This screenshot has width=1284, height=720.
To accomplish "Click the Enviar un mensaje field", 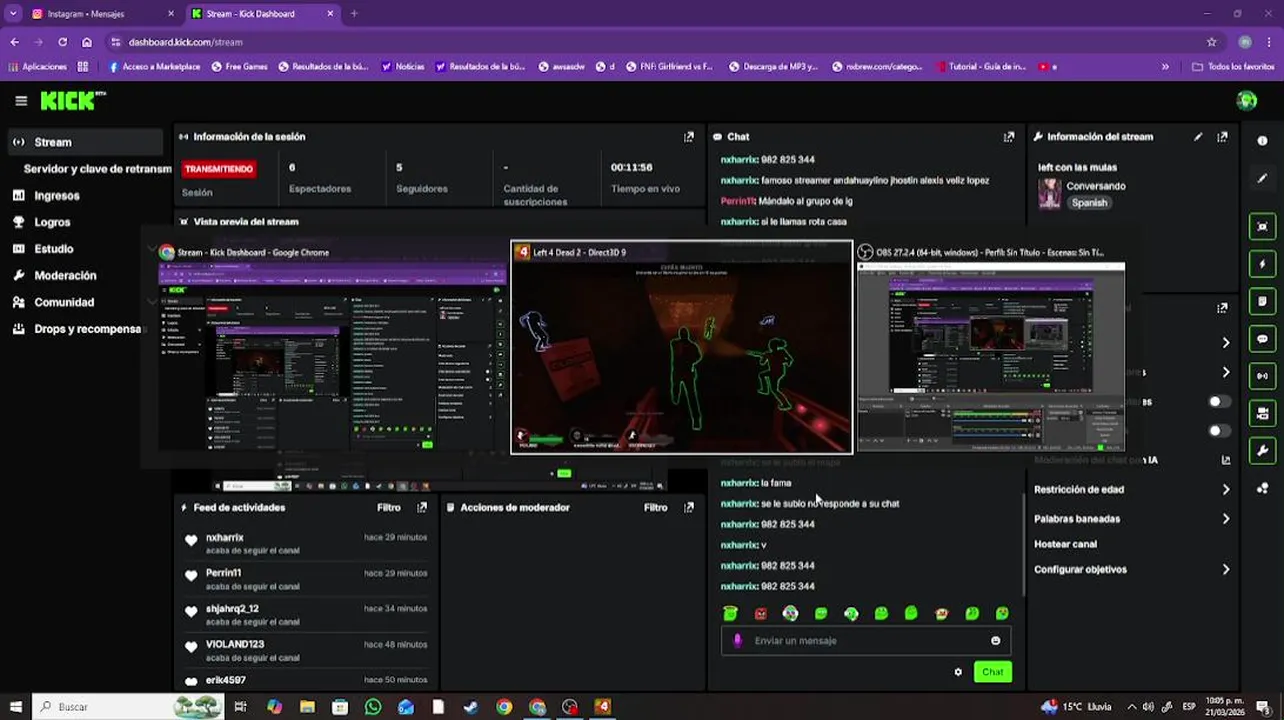I will click(866, 641).
